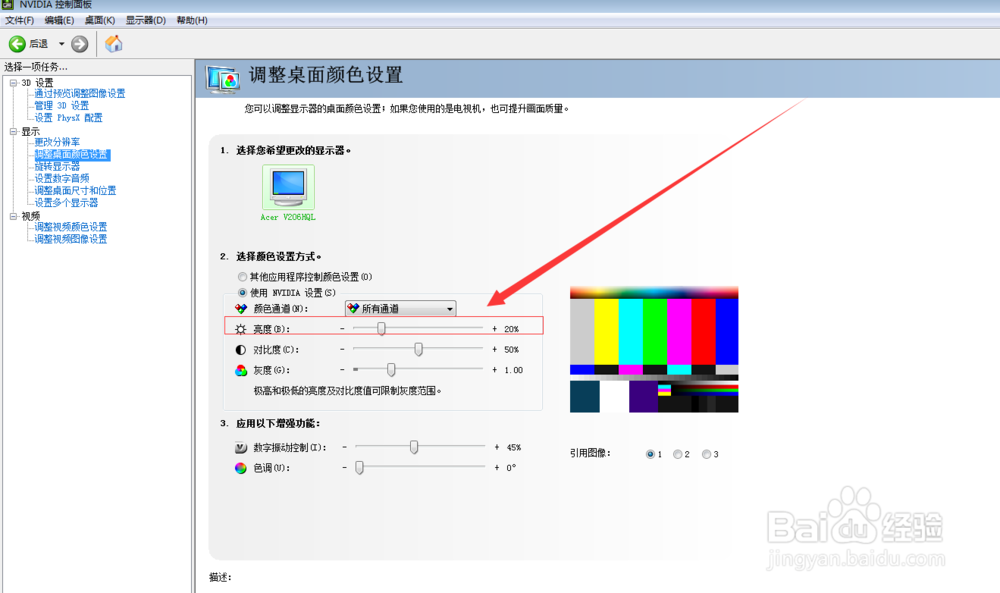Click the vibrance 45% value

[513, 448]
